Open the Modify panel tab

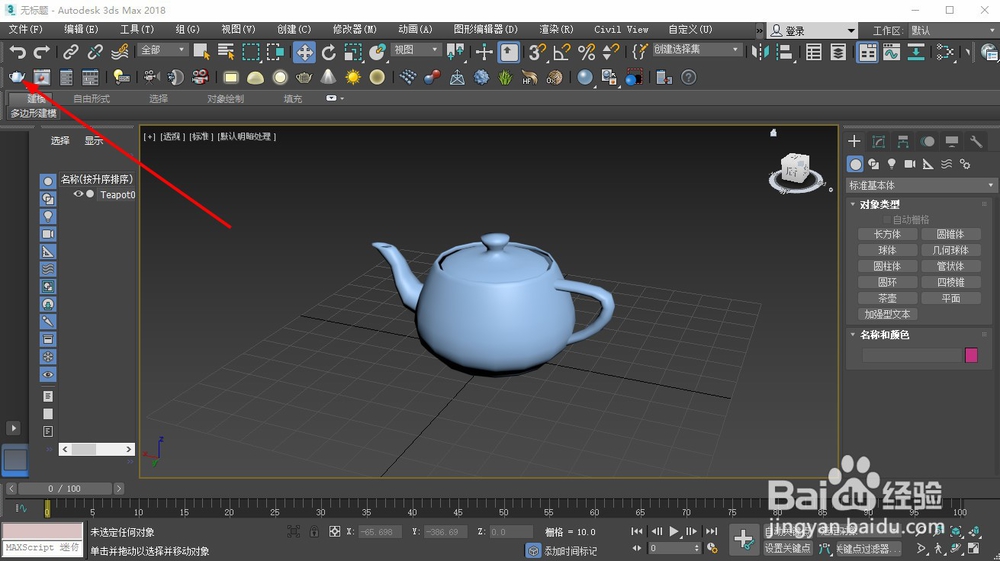tap(879, 141)
